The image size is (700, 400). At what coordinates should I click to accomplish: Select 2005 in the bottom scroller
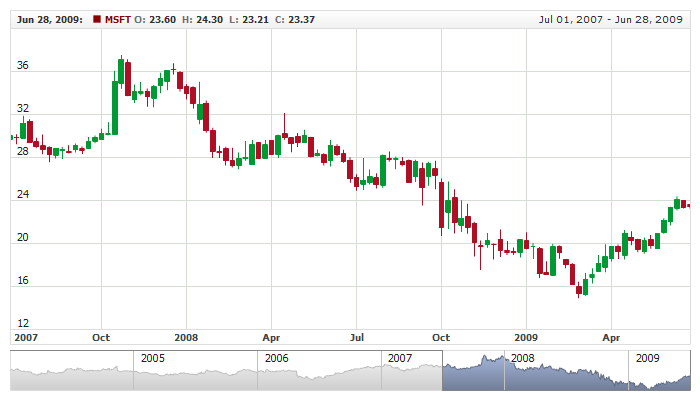pos(152,358)
